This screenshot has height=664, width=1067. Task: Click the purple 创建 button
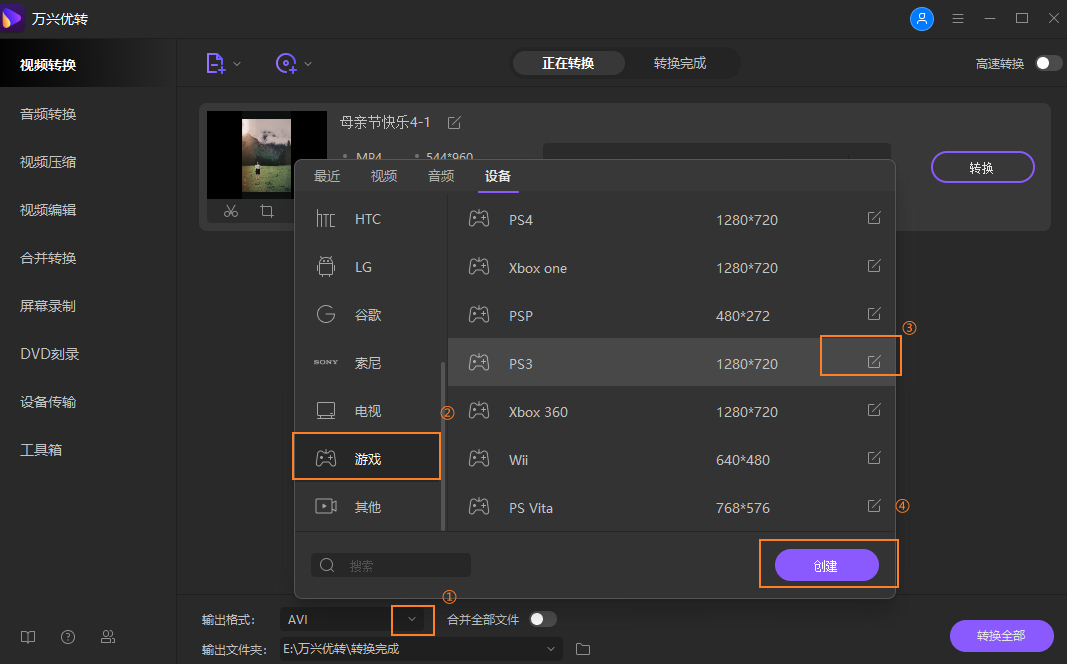tap(826, 566)
